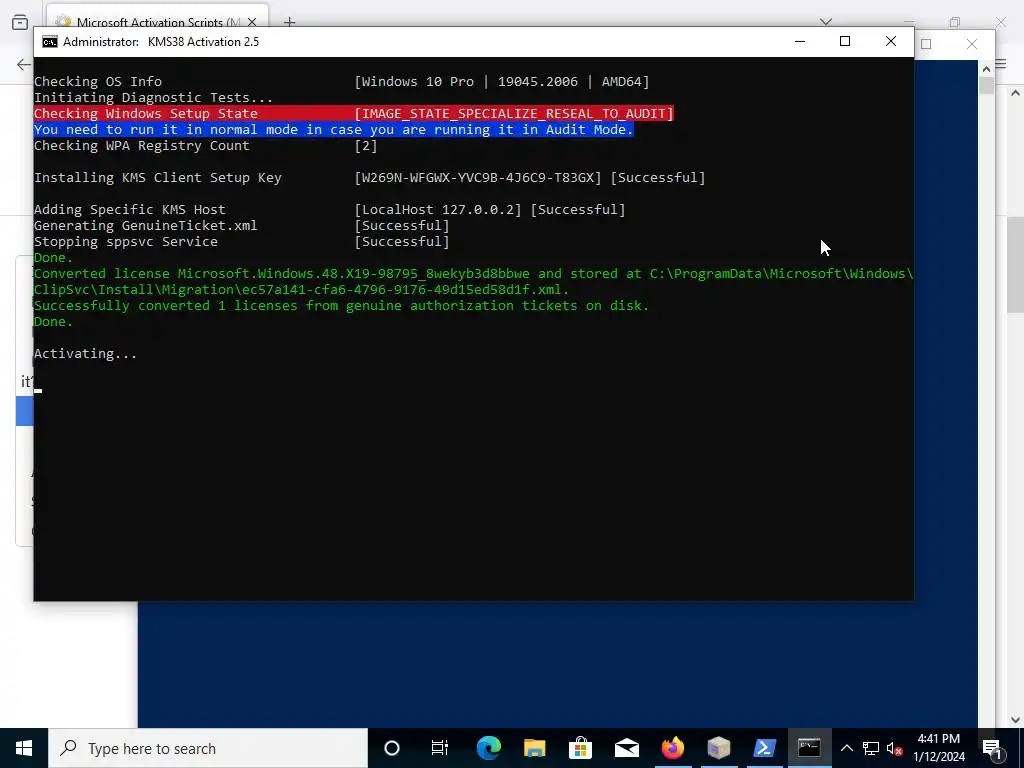Click PowerShell window scrollbar up arrow

[986, 68]
